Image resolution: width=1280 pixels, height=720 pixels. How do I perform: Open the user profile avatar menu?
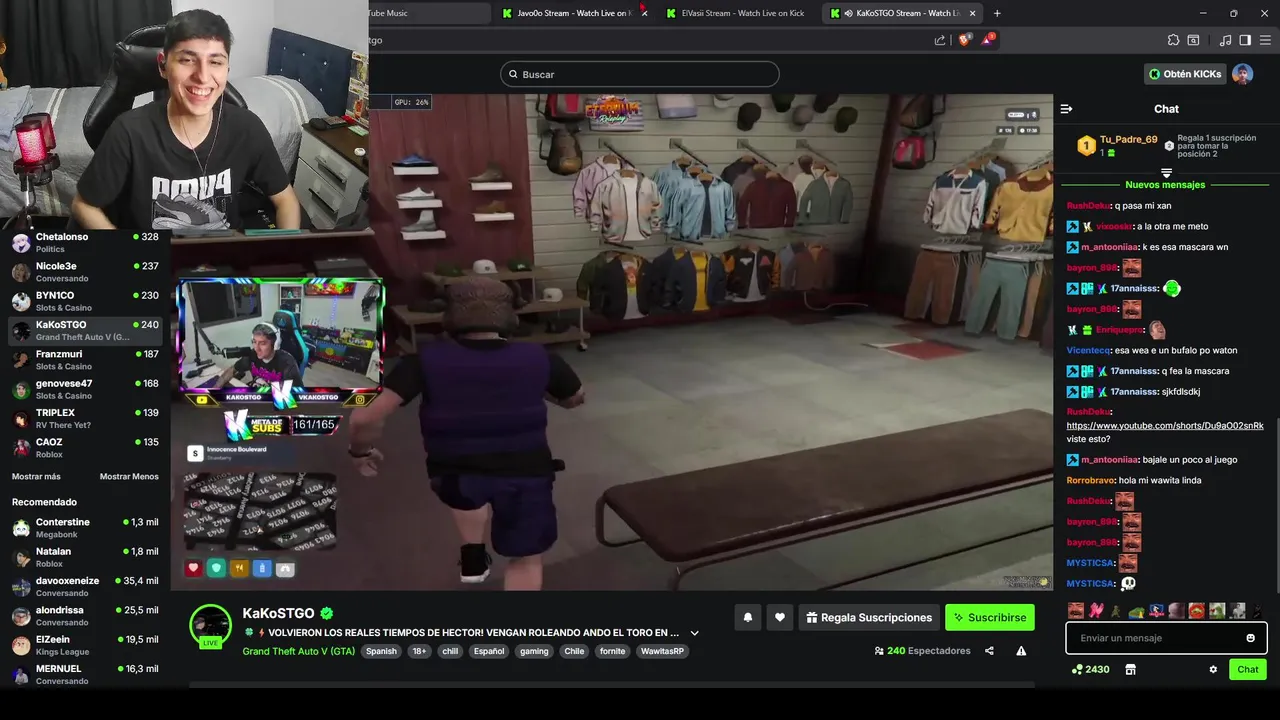(x=1242, y=74)
